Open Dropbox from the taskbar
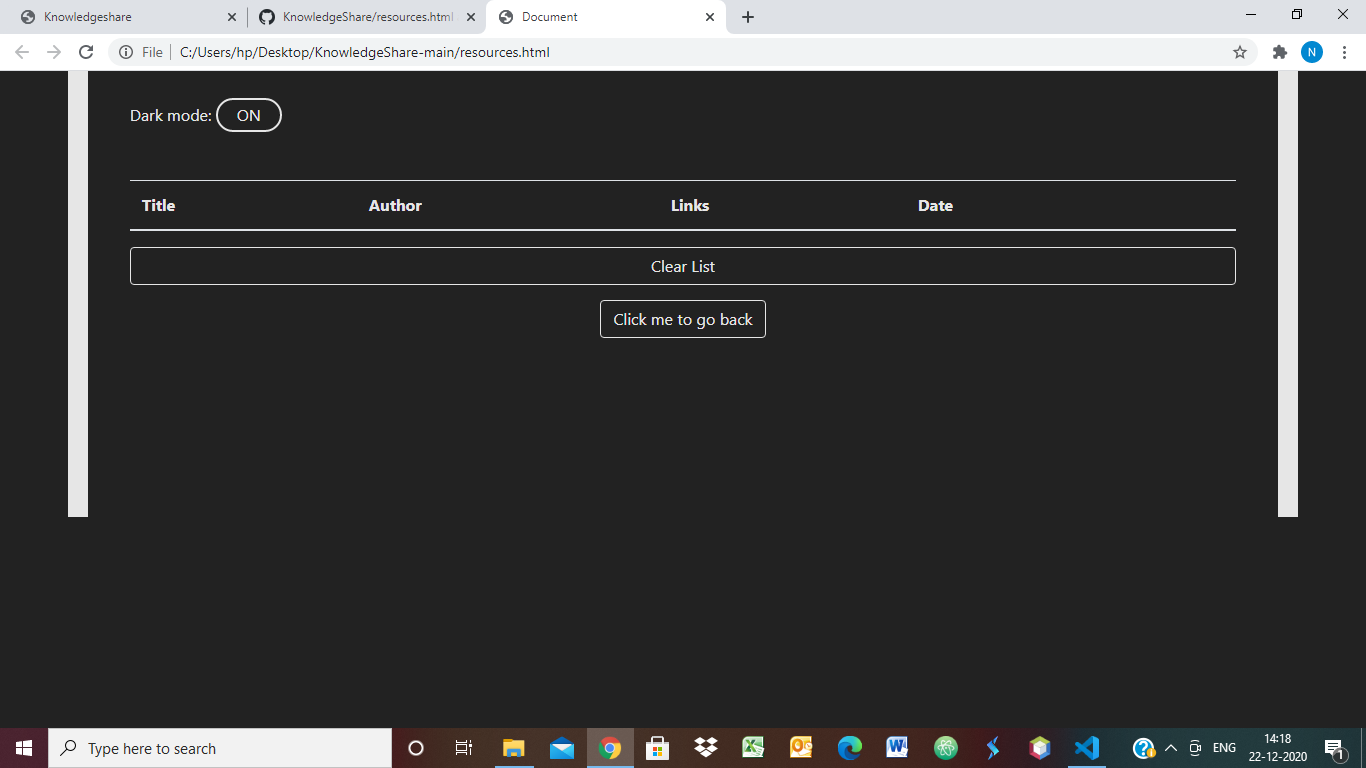This screenshot has height=768, width=1366. pyautogui.click(x=705, y=747)
